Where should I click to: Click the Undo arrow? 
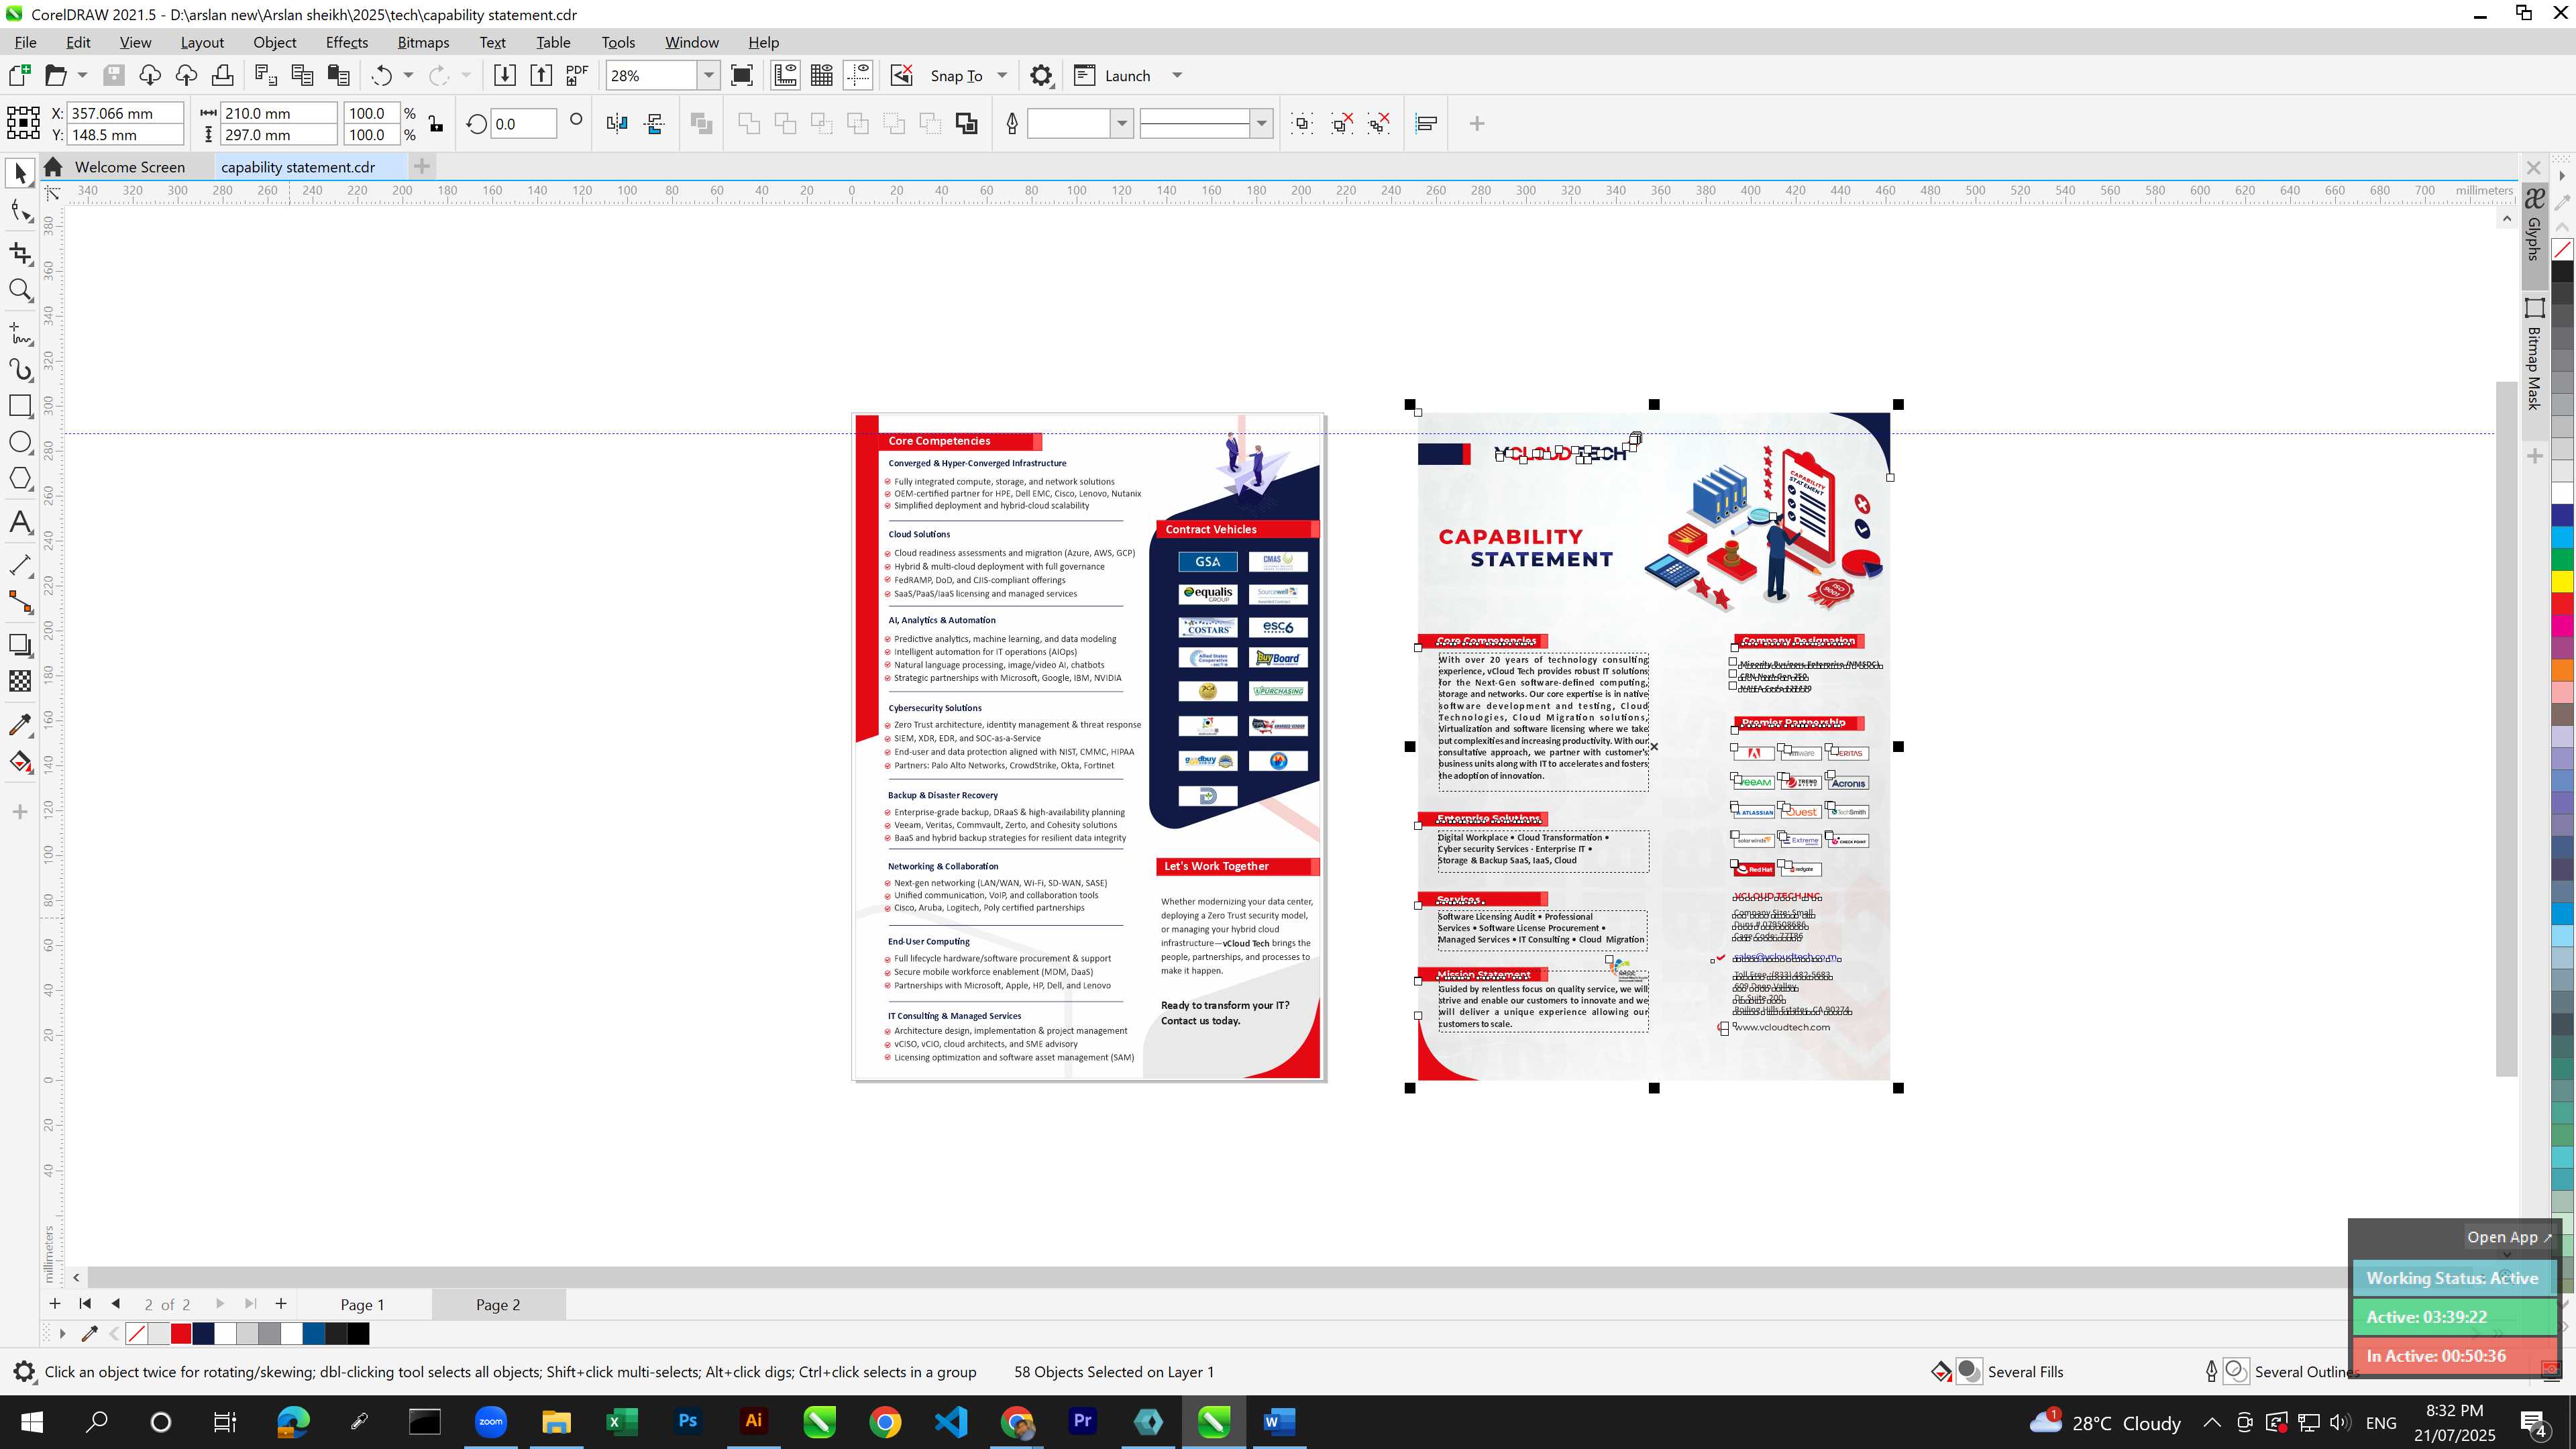pyautogui.click(x=381, y=75)
